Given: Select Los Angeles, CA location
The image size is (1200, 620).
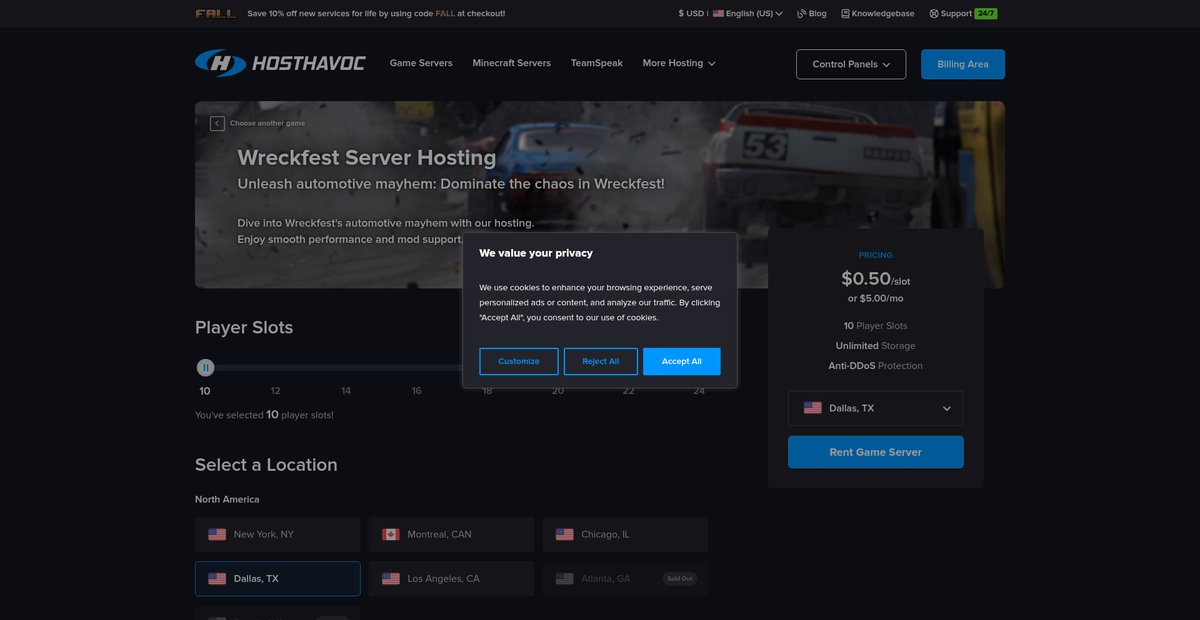Looking at the screenshot, I should [x=452, y=578].
